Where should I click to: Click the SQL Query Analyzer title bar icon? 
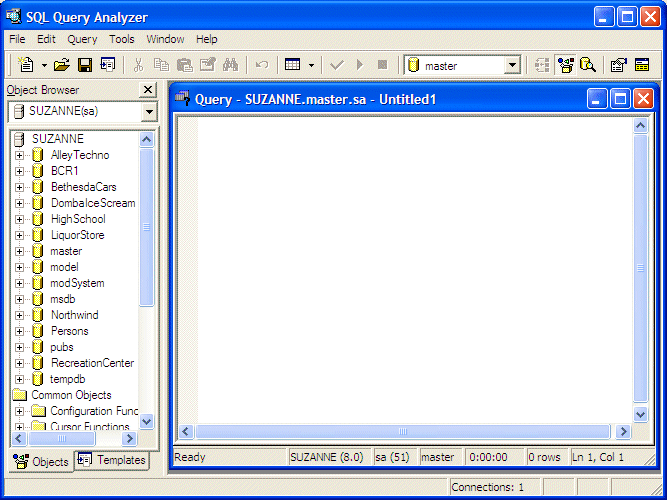[x=14, y=16]
